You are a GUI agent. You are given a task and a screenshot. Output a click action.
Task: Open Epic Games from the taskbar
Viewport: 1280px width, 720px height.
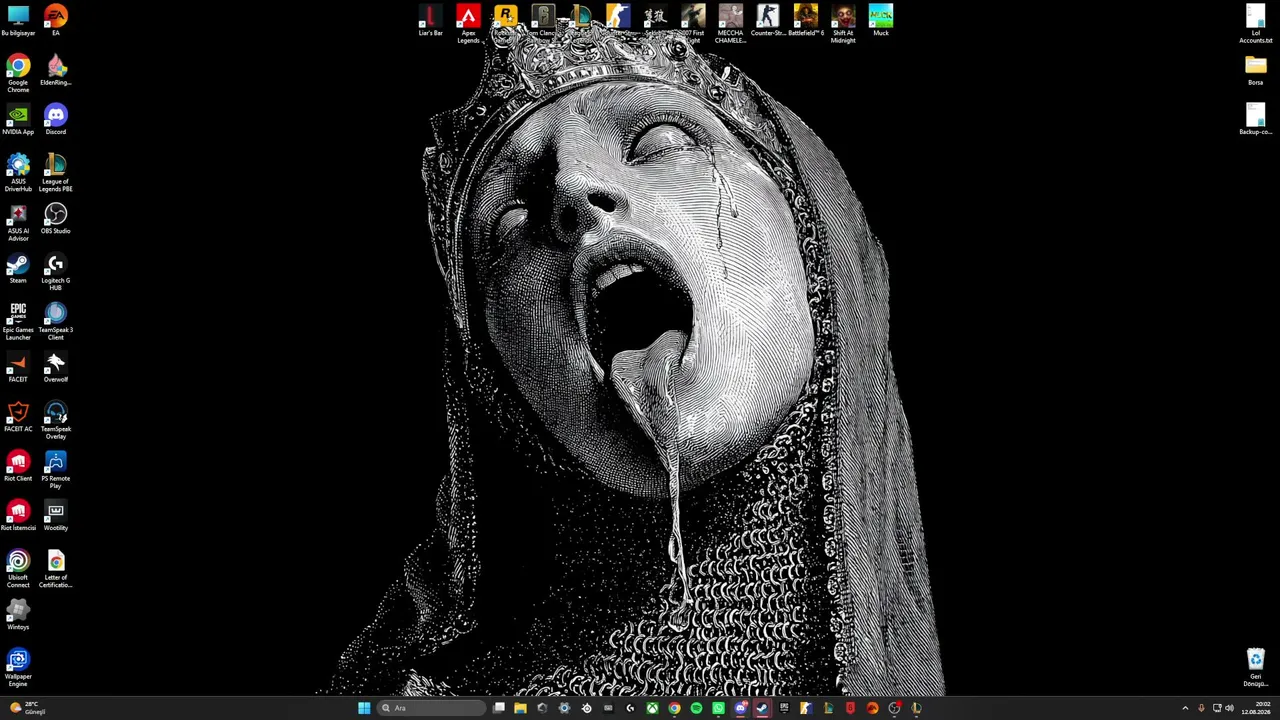coord(784,708)
